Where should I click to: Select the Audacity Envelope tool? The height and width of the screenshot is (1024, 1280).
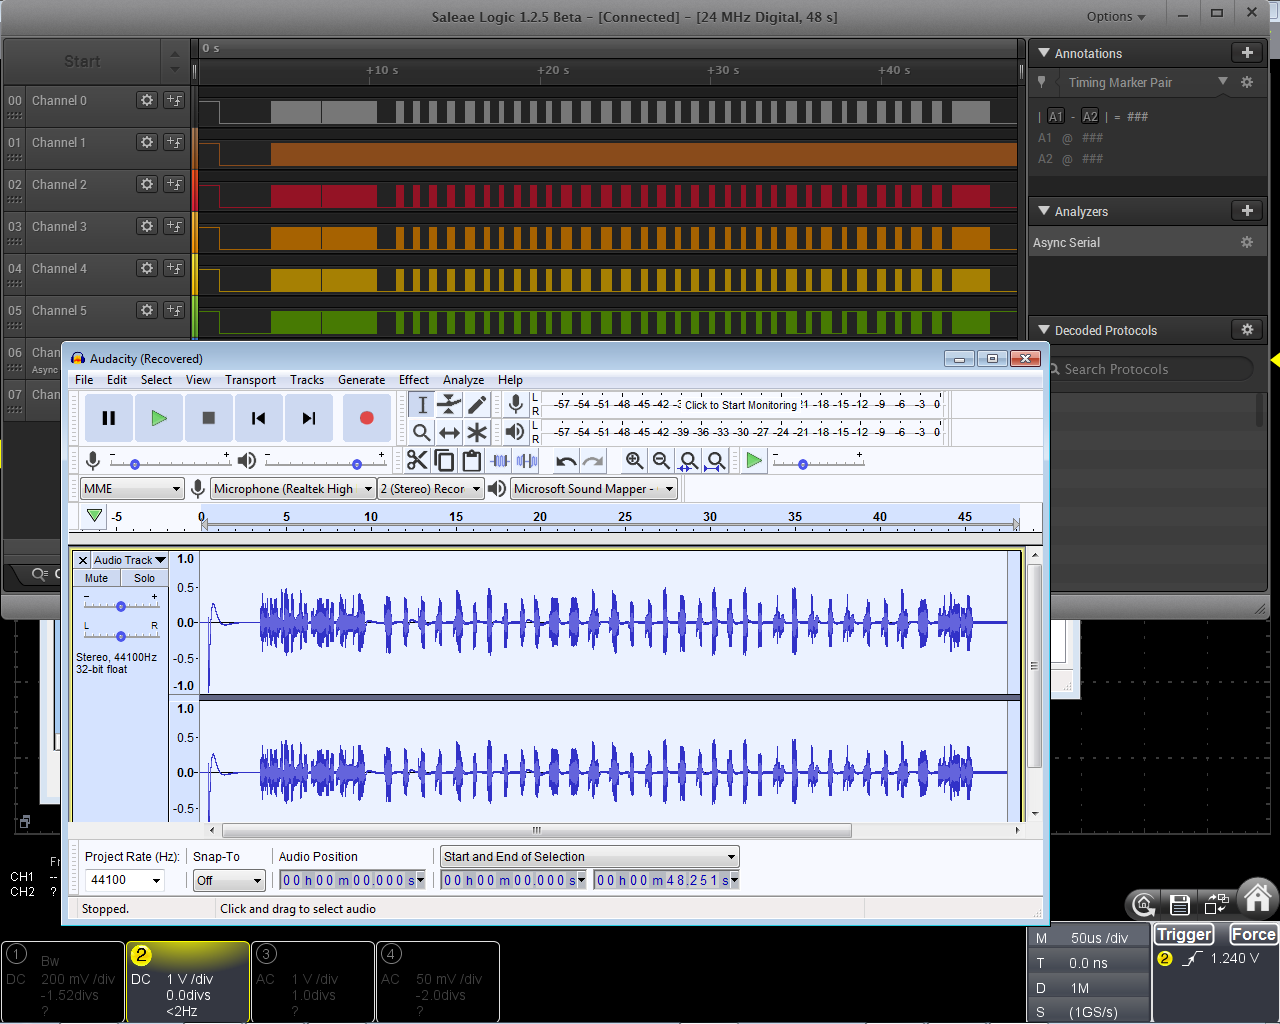(449, 404)
